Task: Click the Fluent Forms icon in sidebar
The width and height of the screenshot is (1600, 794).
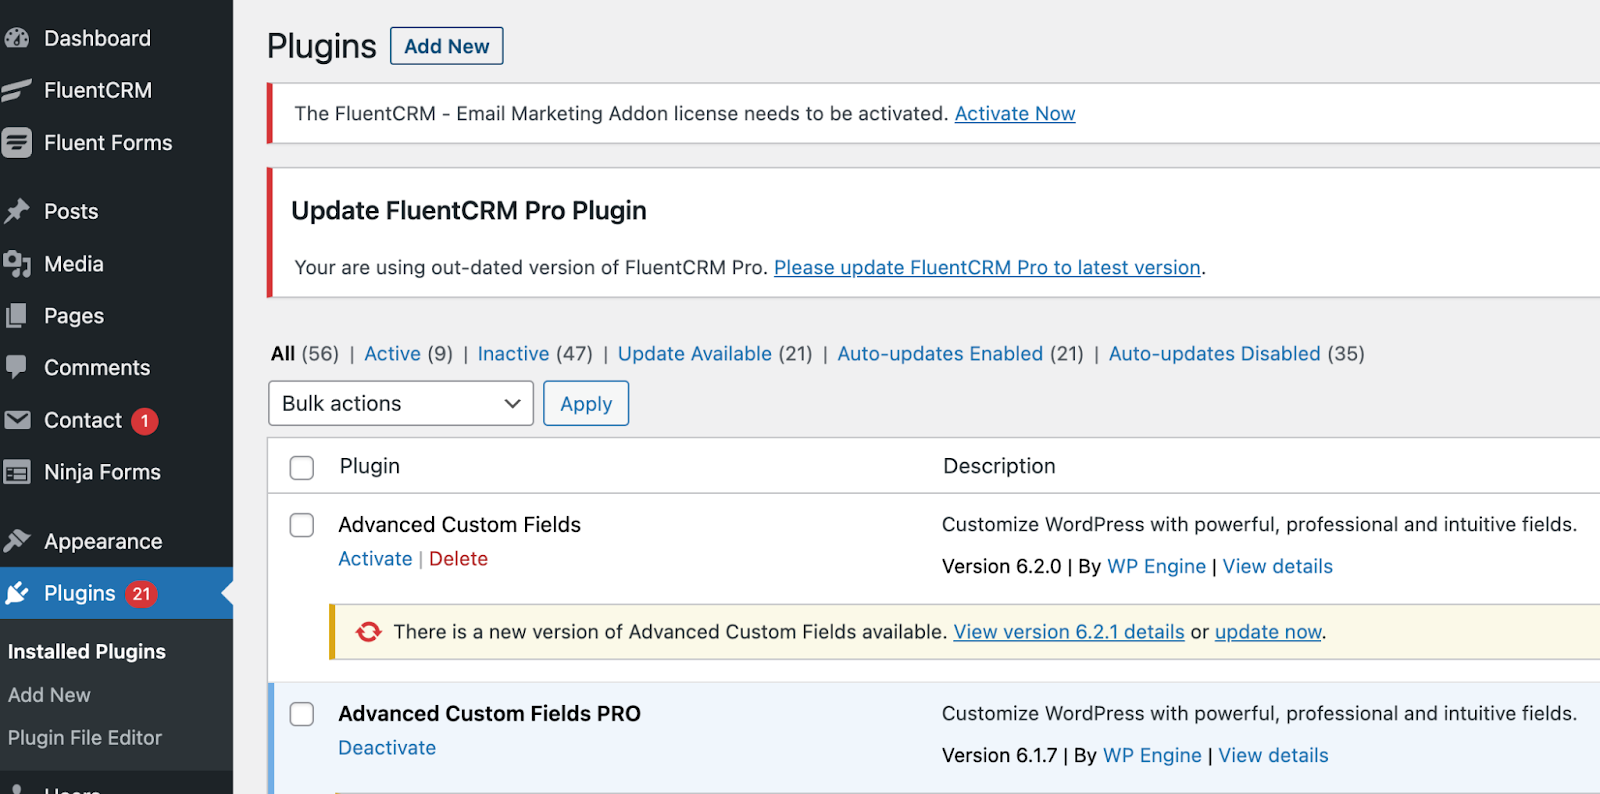Action: coord(17,143)
